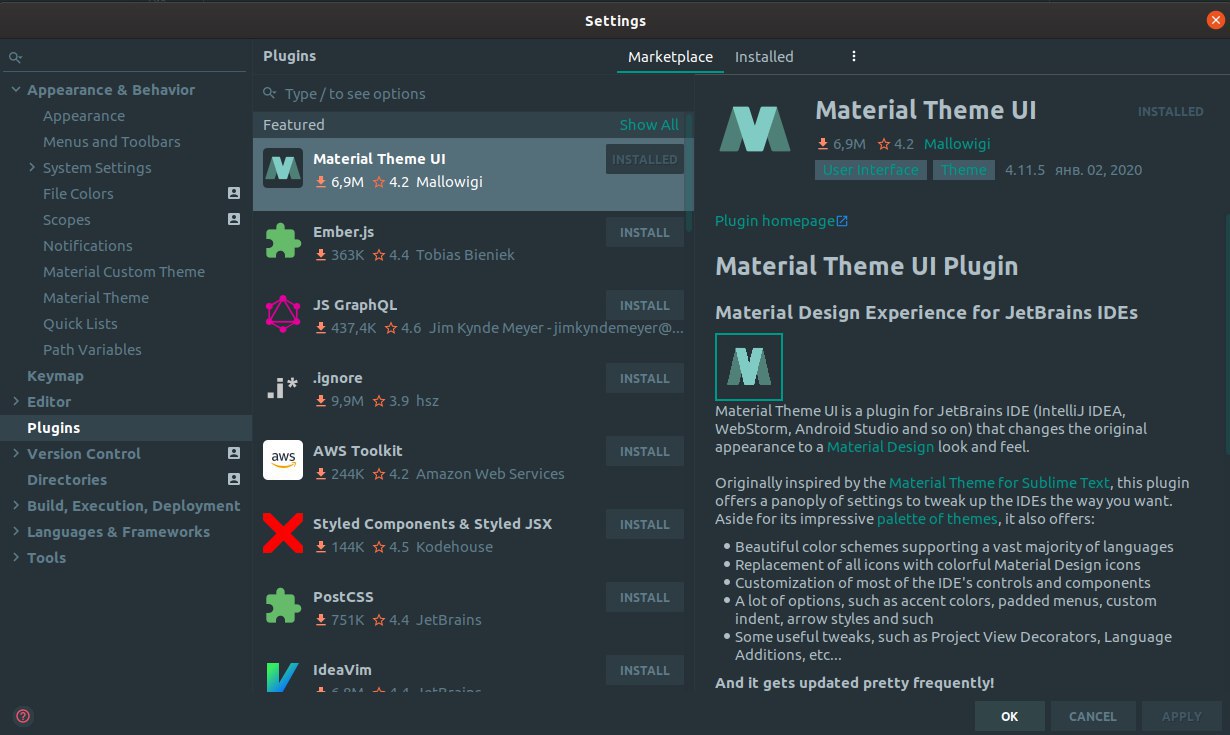Open the plugins options kebab menu
The width and height of the screenshot is (1230, 735).
tap(854, 57)
